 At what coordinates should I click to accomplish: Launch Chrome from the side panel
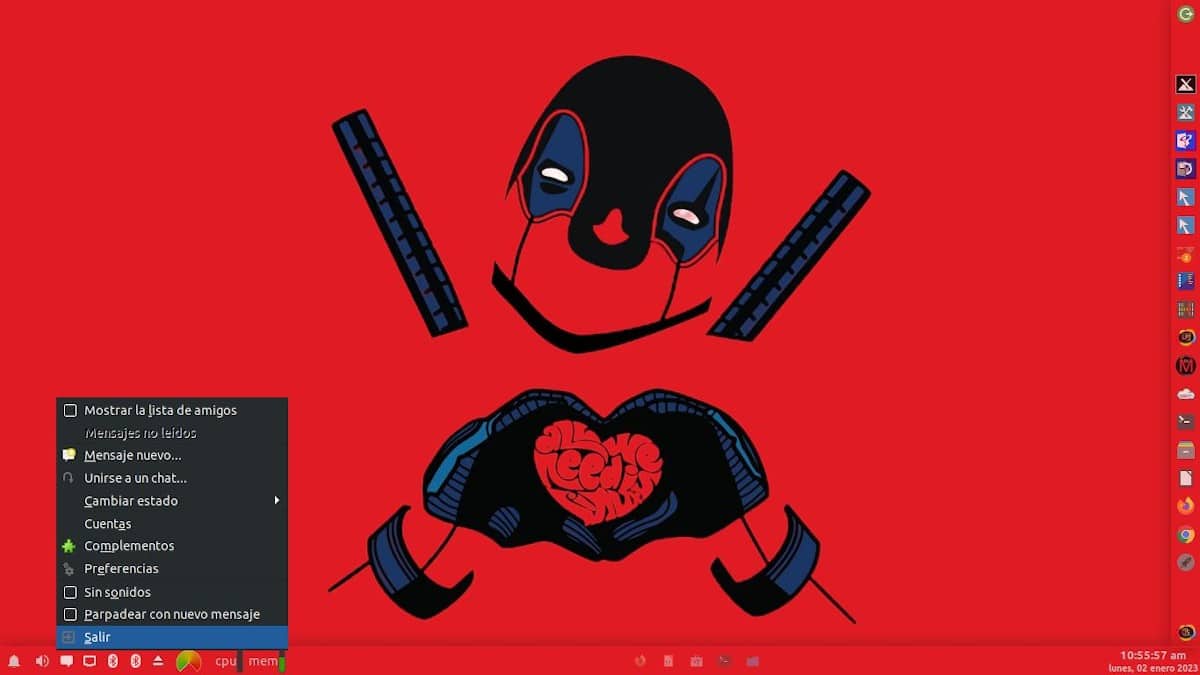click(1186, 534)
